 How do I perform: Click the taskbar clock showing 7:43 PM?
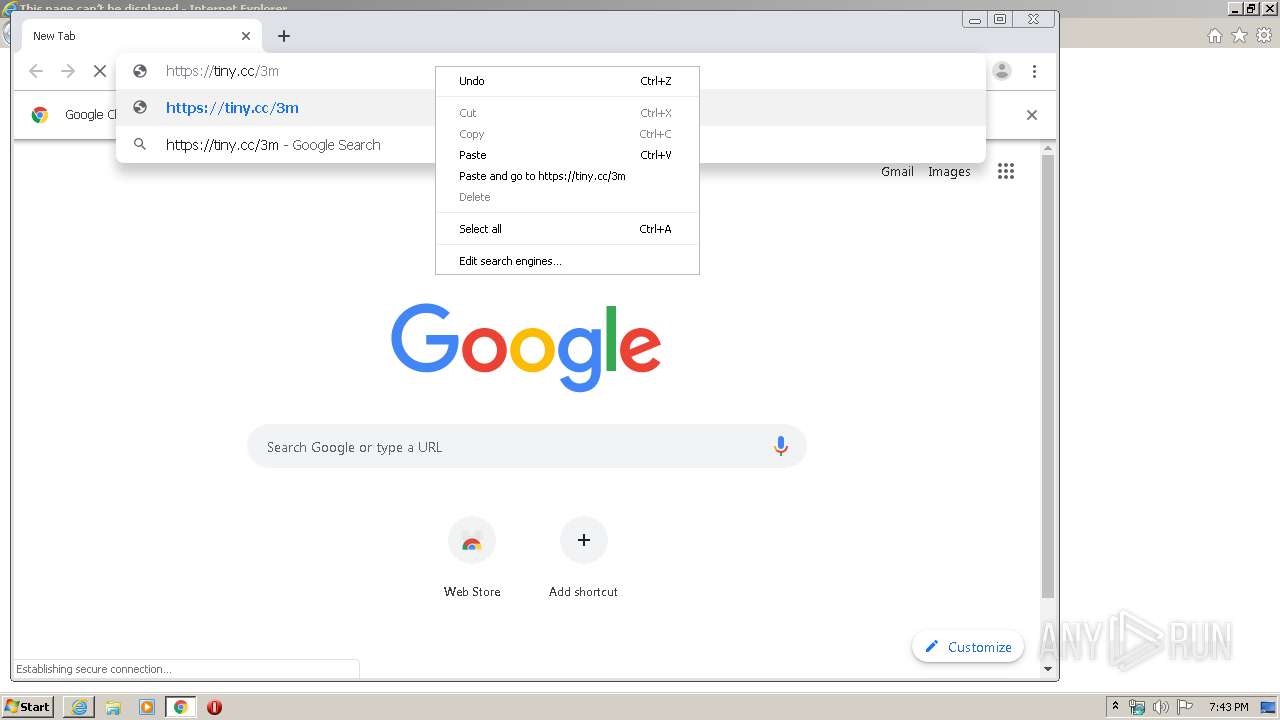1228,707
